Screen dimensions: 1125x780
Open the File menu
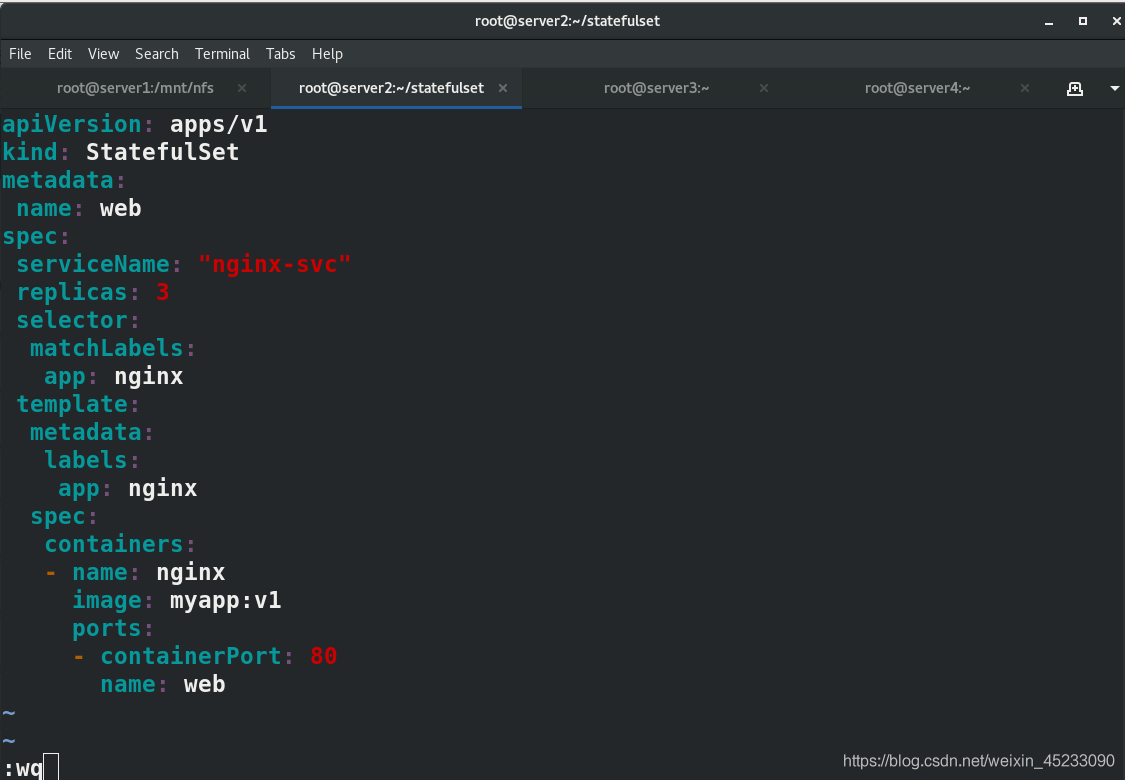pyautogui.click(x=20, y=54)
